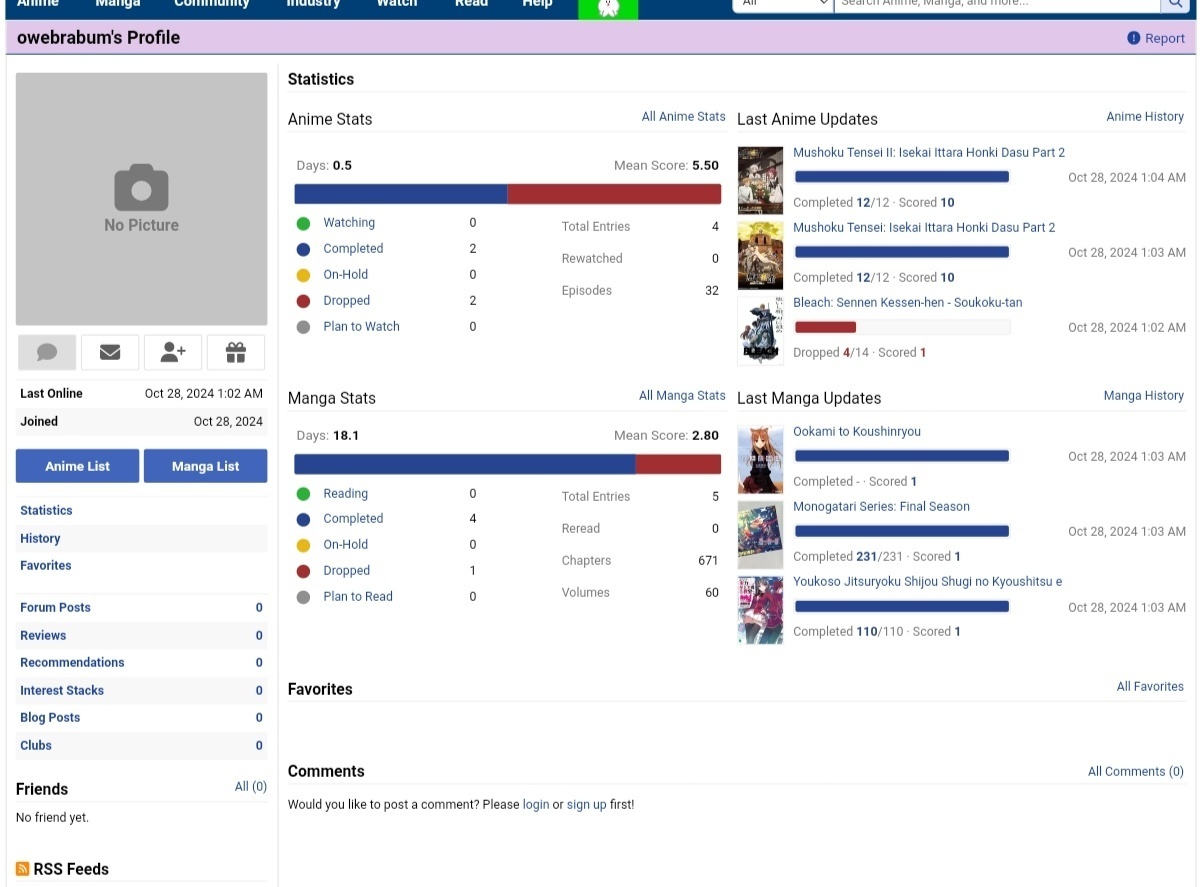Click the green banner icon in navbar
1200x887 pixels.
tap(608, 7)
